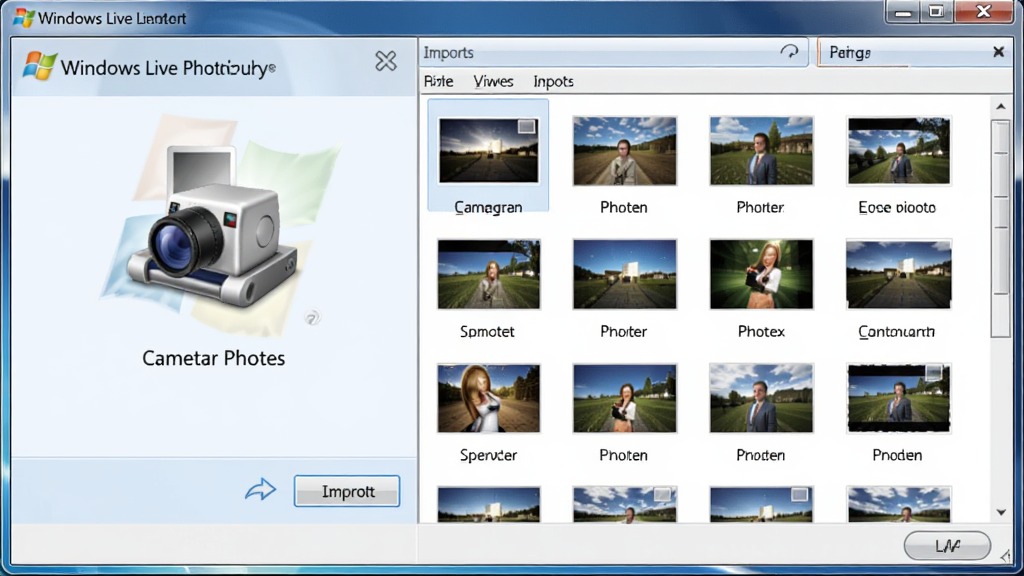Click the Windows Live logo beside the Photrbuly heading
Screen dimensions: 1024x576
39,66
